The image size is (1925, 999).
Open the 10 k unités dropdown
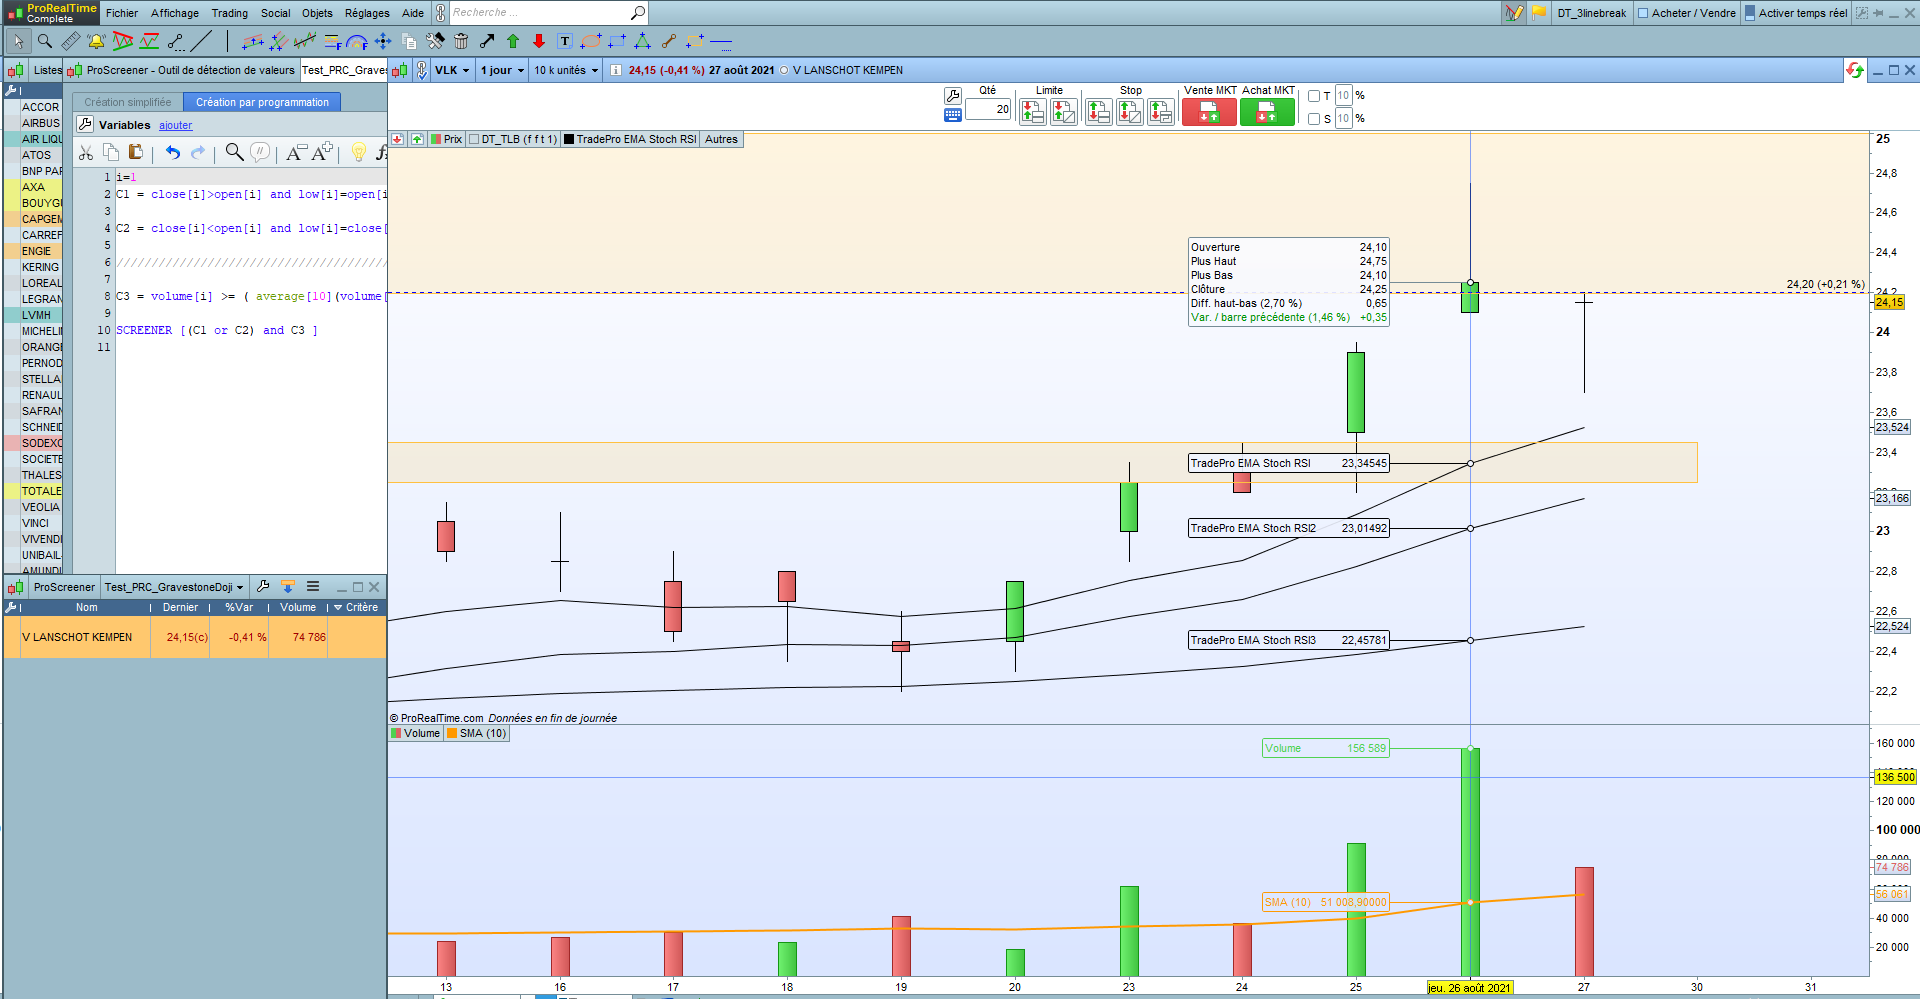566,70
